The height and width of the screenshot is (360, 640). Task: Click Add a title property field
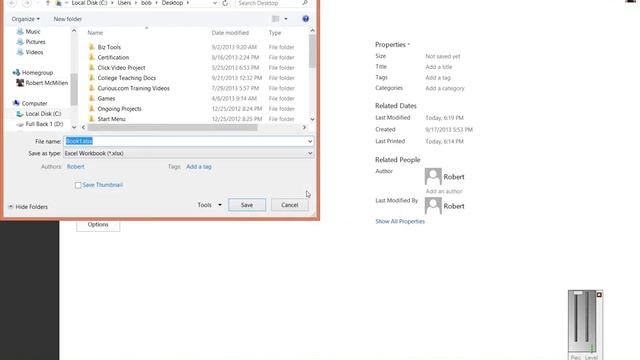click(438, 67)
